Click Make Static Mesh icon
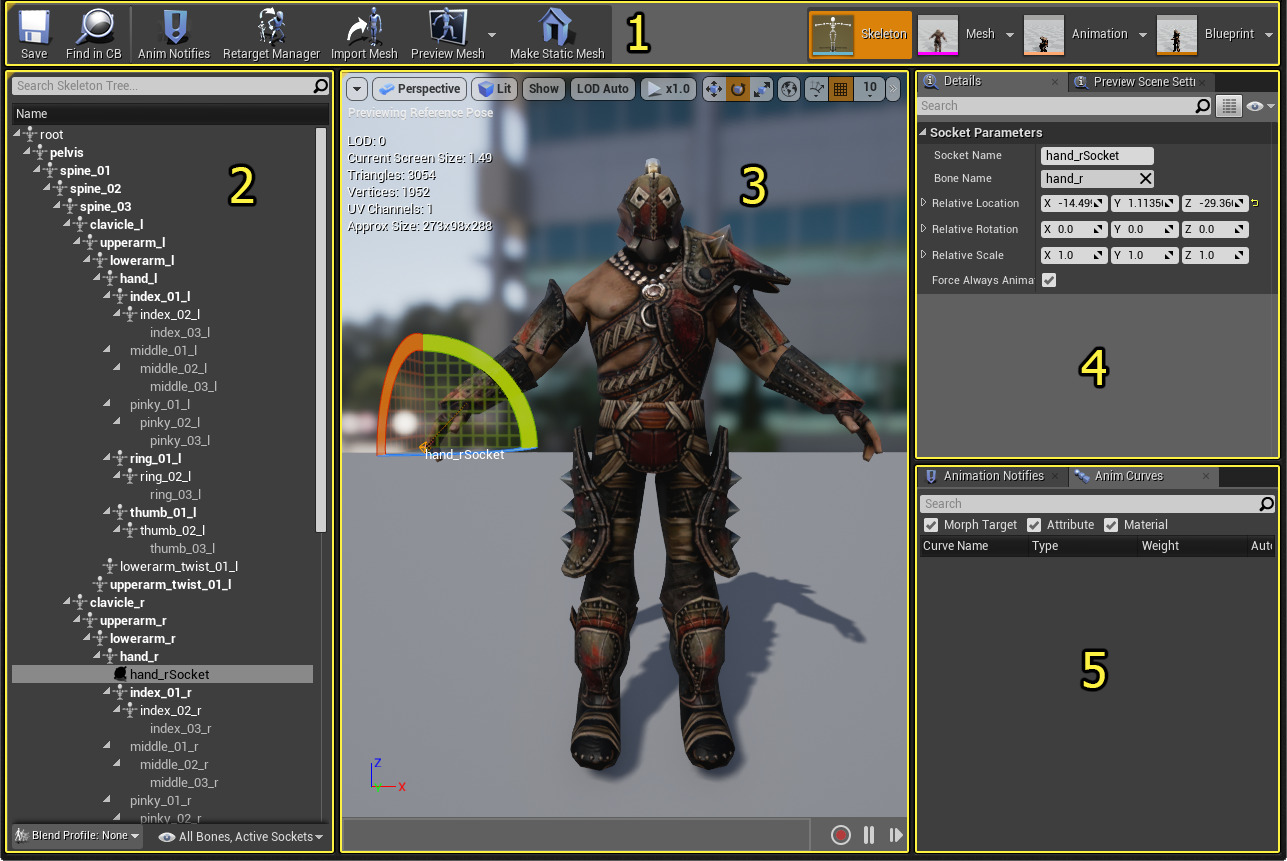This screenshot has width=1287, height=861. [557, 34]
